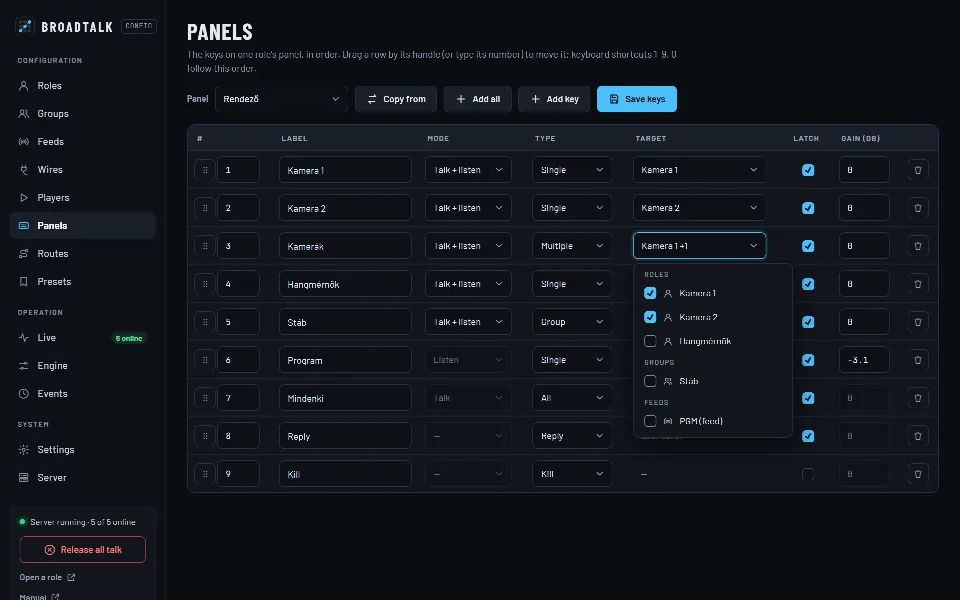
Task: Click drag handle on Mindenki row
Action: click(205, 398)
